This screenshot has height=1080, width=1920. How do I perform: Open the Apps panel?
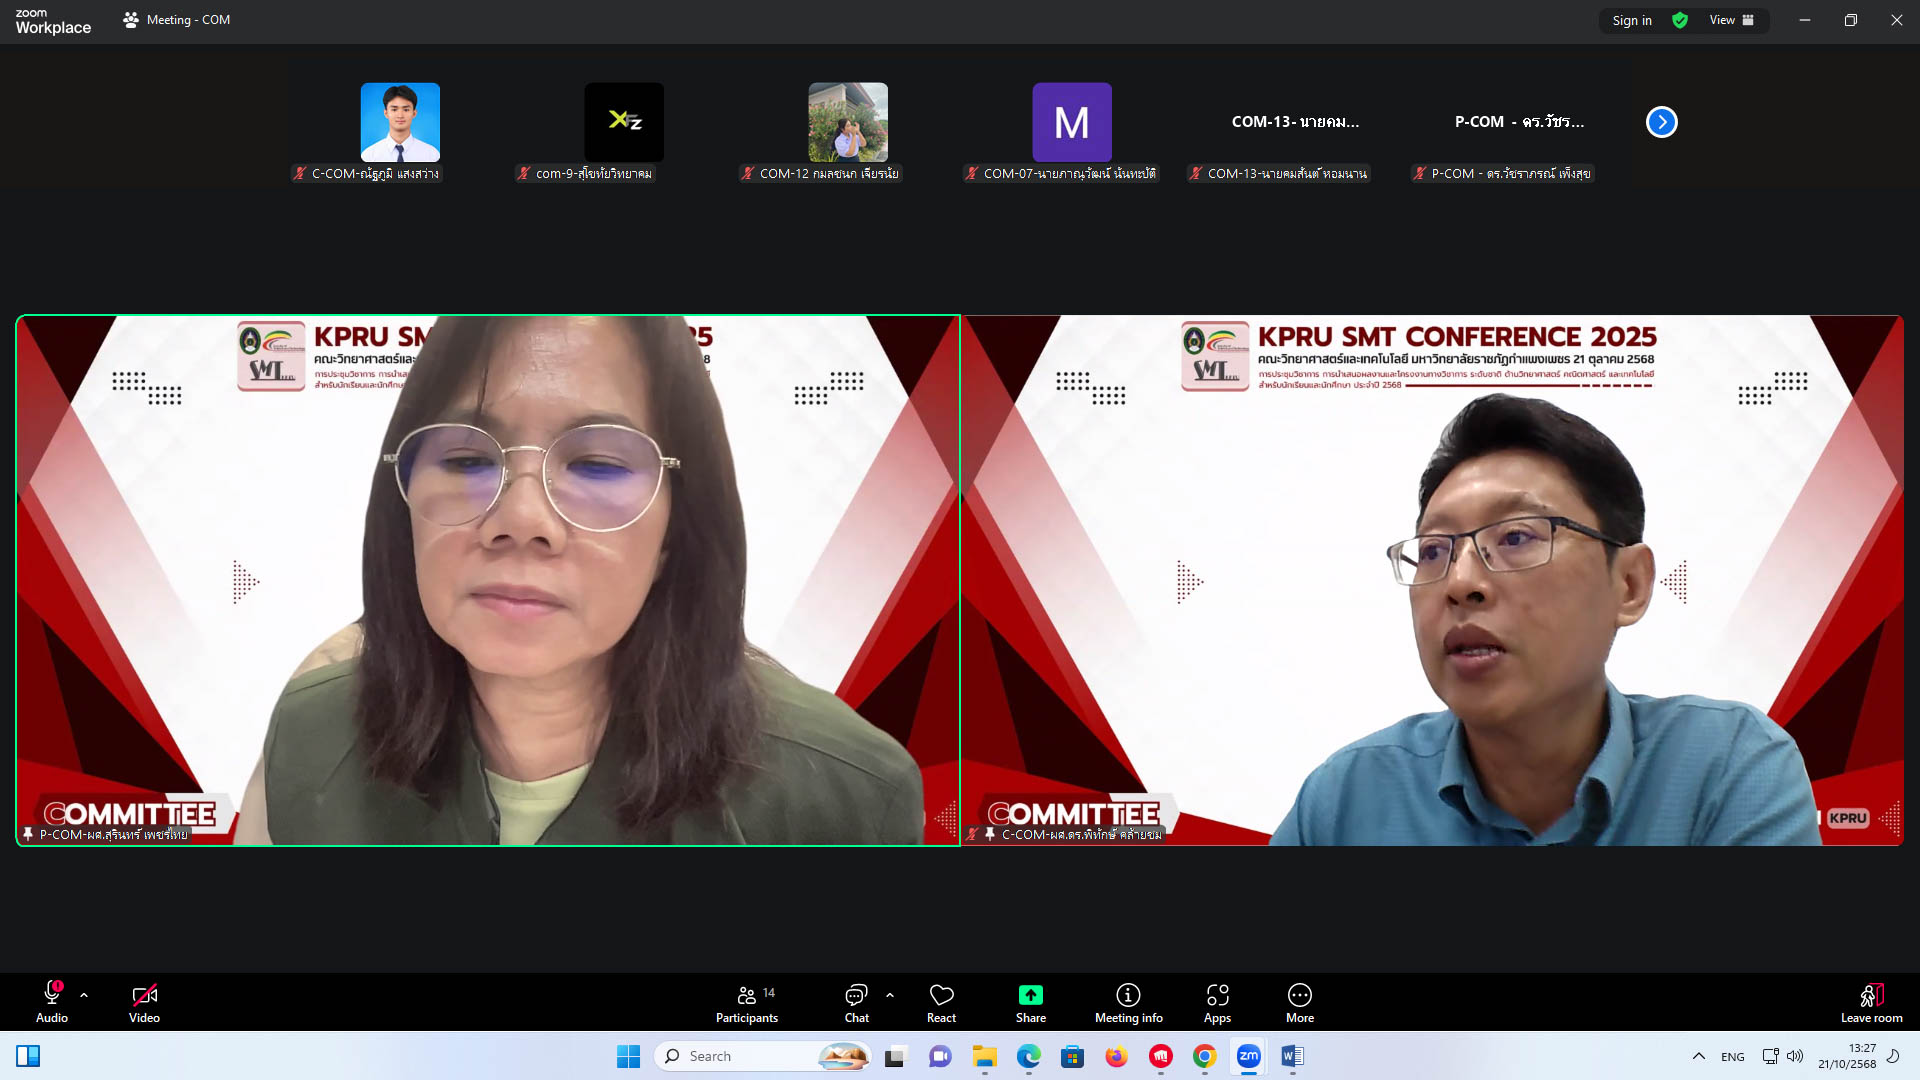(1217, 1003)
